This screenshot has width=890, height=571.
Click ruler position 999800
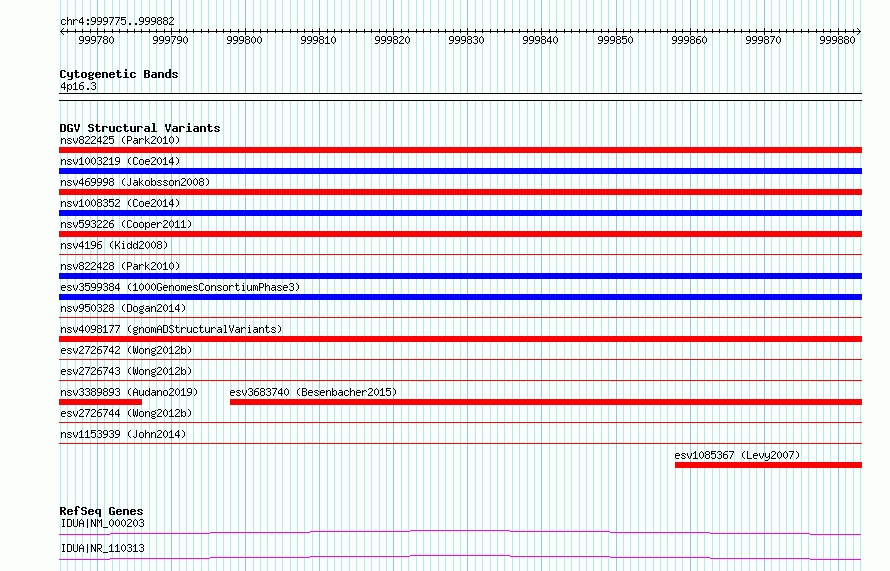pyautogui.click(x=245, y=40)
